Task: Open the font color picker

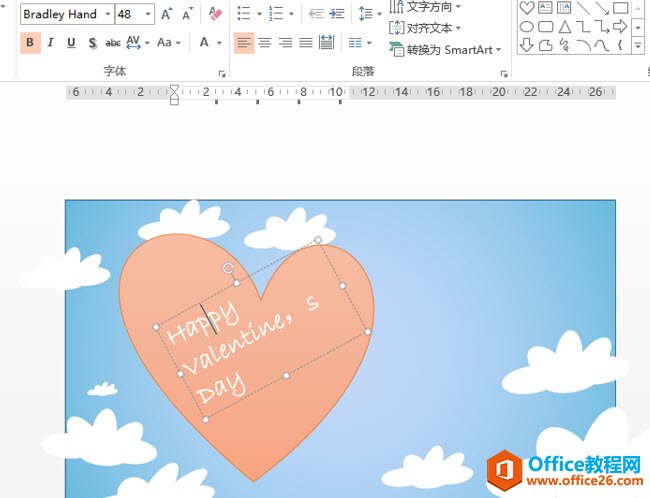Action: pyautogui.click(x=210, y=43)
